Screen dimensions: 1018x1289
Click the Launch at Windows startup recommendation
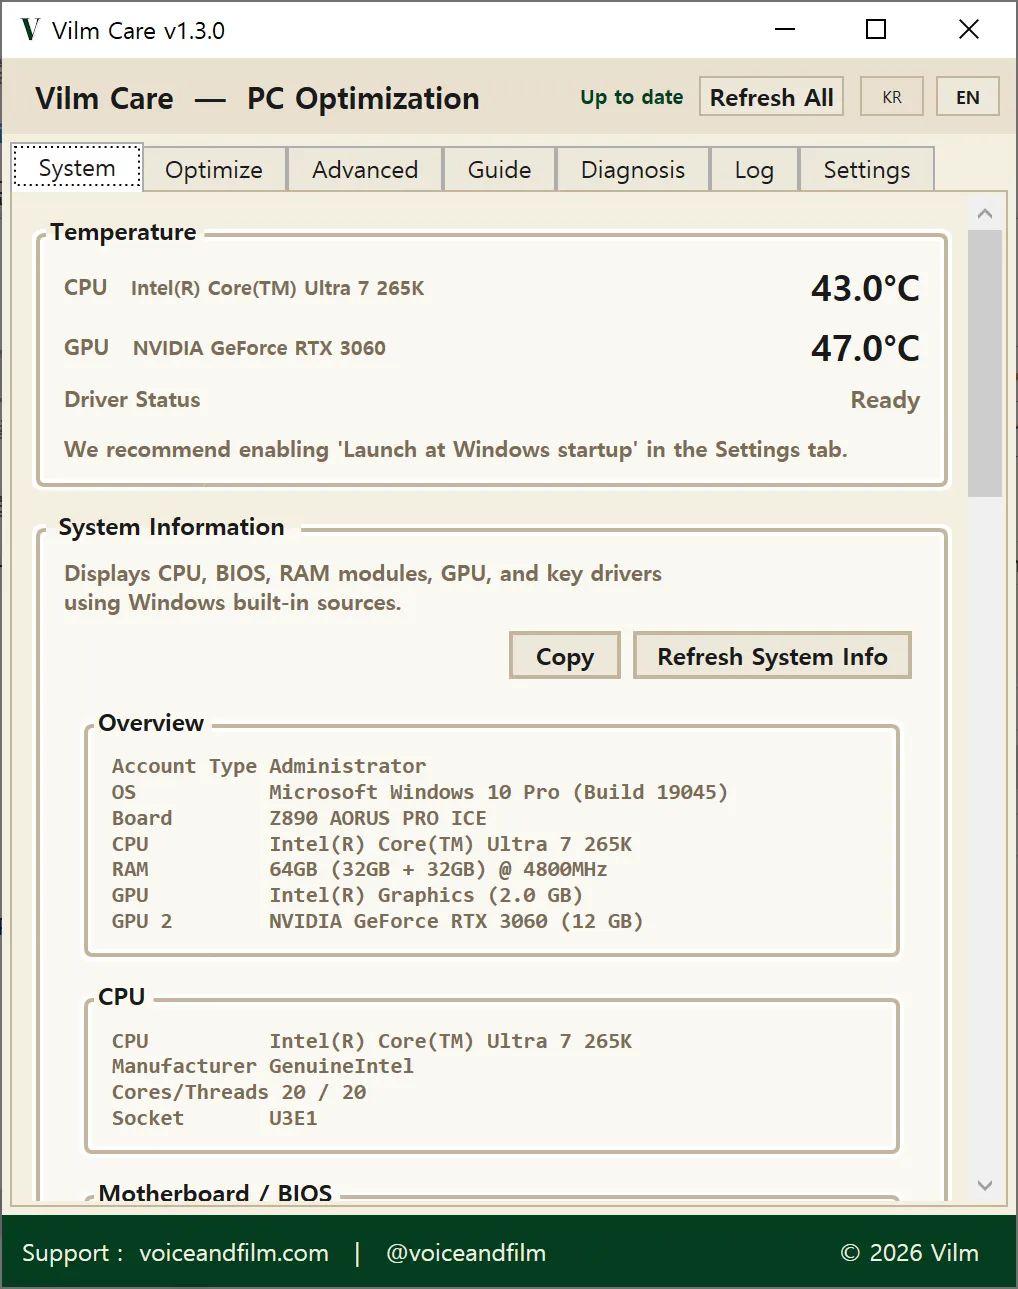click(x=456, y=450)
